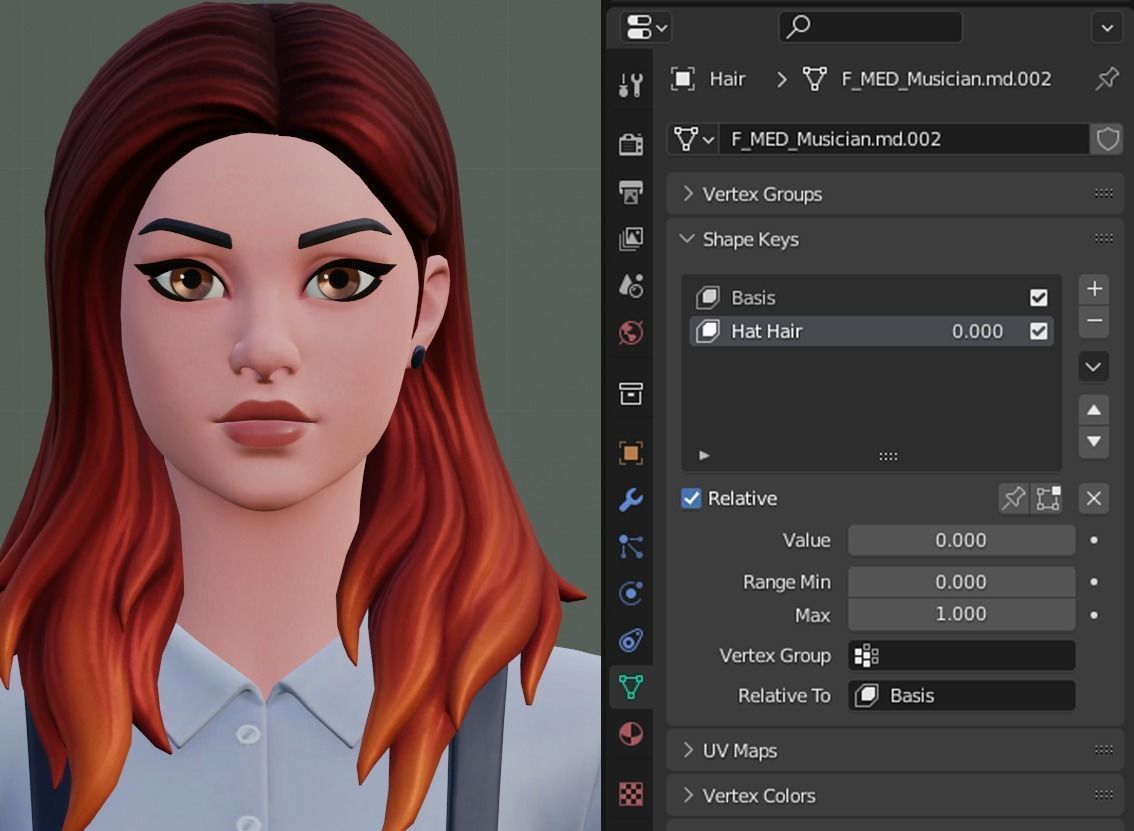
Task: Click the shape key list resize grip
Action: tap(888, 456)
